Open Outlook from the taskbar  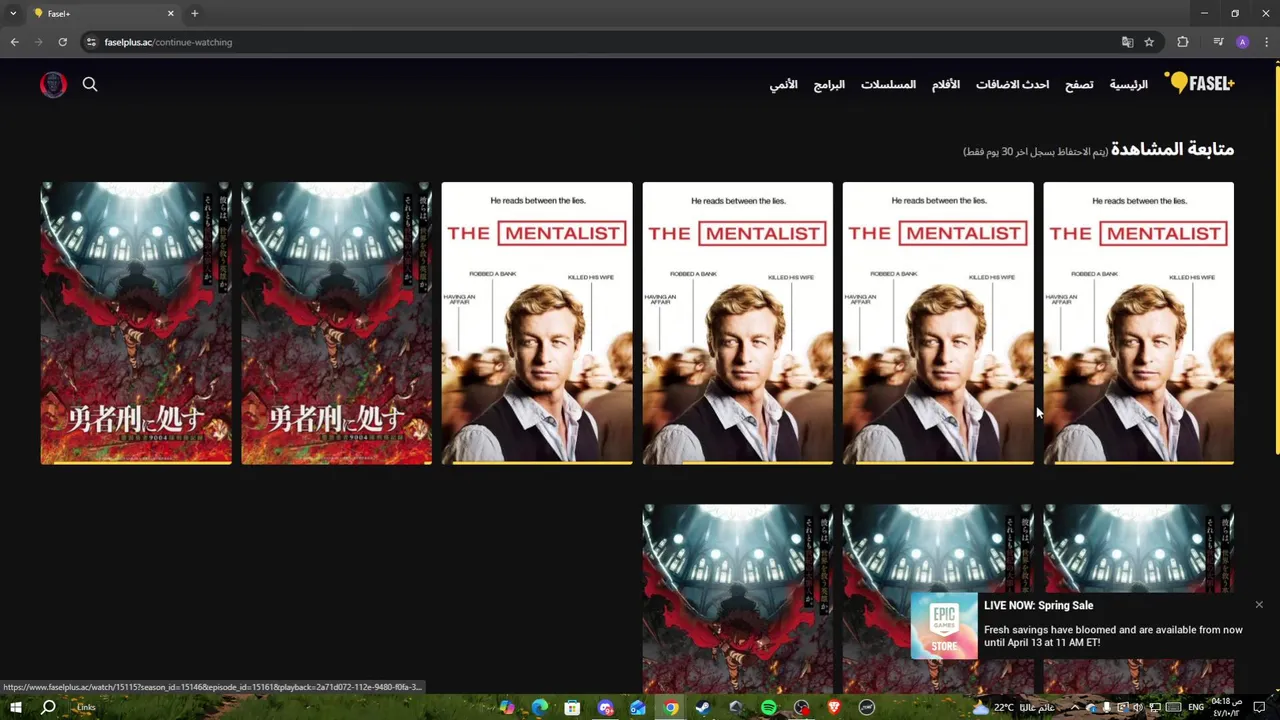click(x=638, y=708)
